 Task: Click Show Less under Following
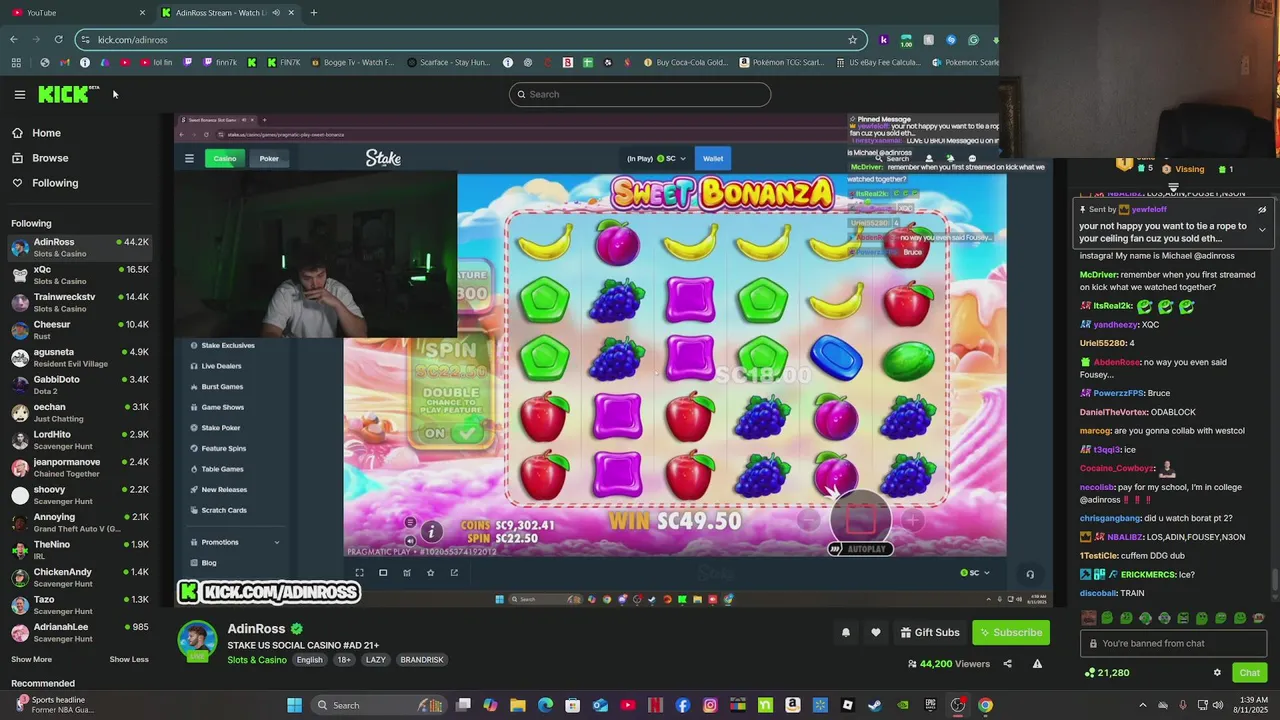pyautogui.click(x=129, y=659)
